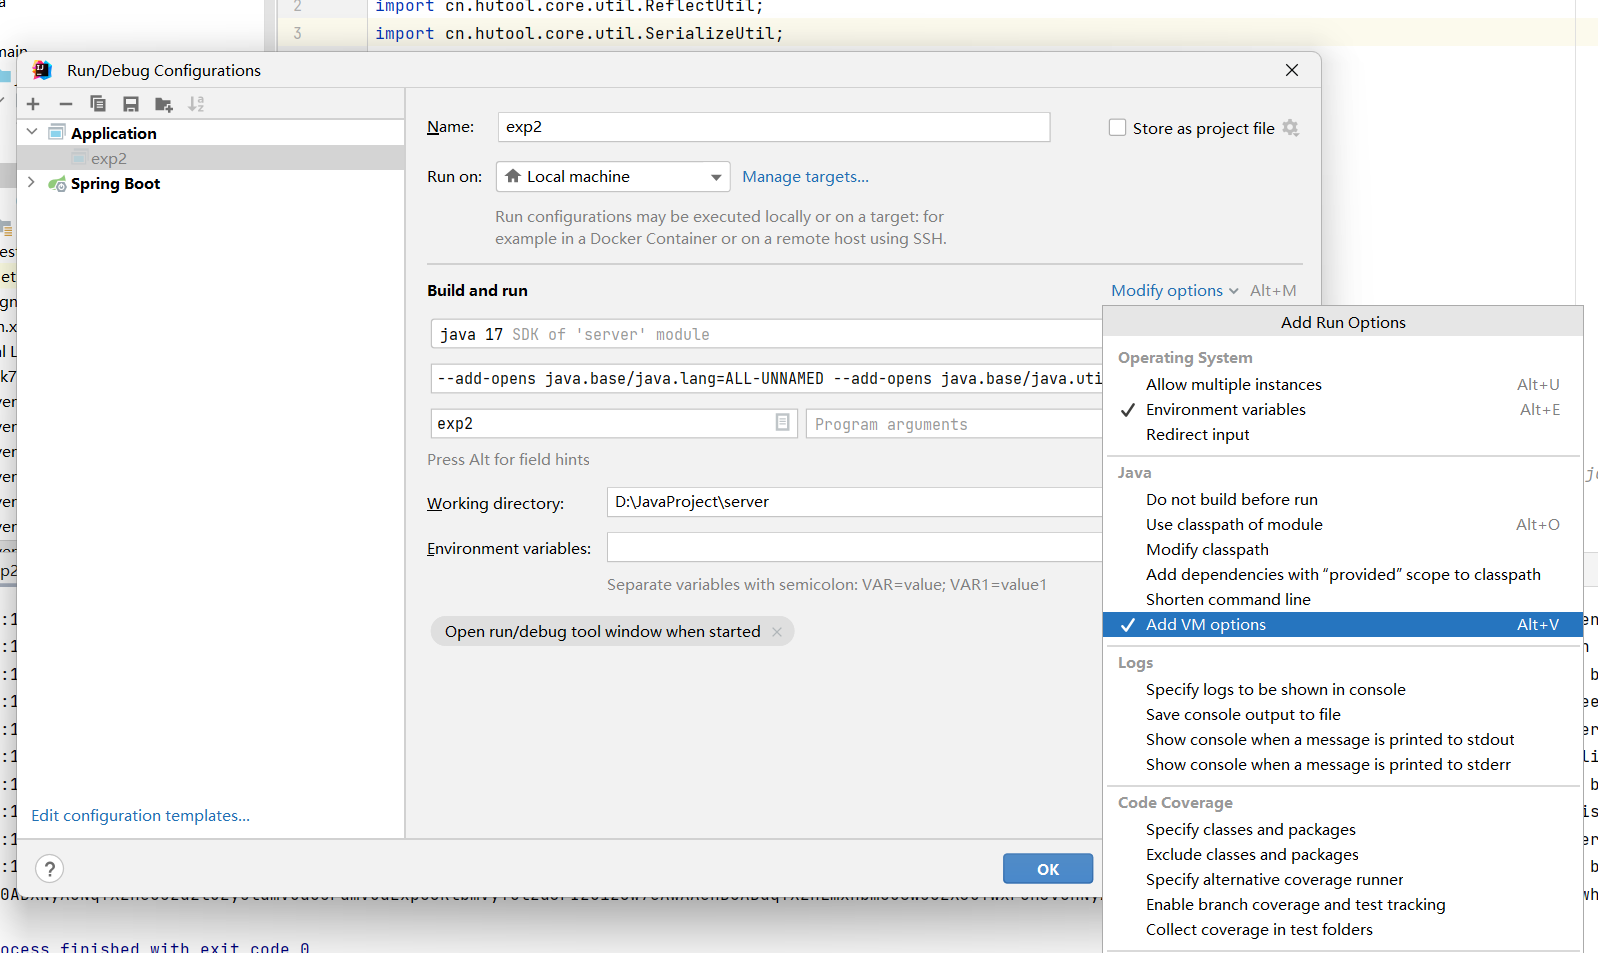The height and width of the screenshot is (953, 1598).
Task: Remove the selected configuration with minus icon
Action: click(x=66, y=104)
